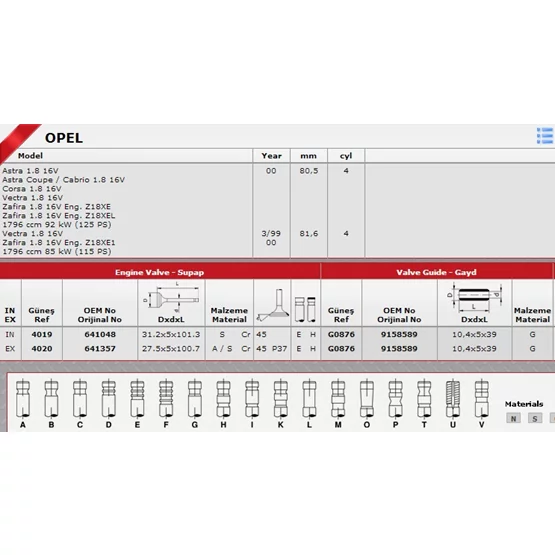Click dimension 31.2x5x101.3
Screen dimensions: 555x555
tap(171, 334)
